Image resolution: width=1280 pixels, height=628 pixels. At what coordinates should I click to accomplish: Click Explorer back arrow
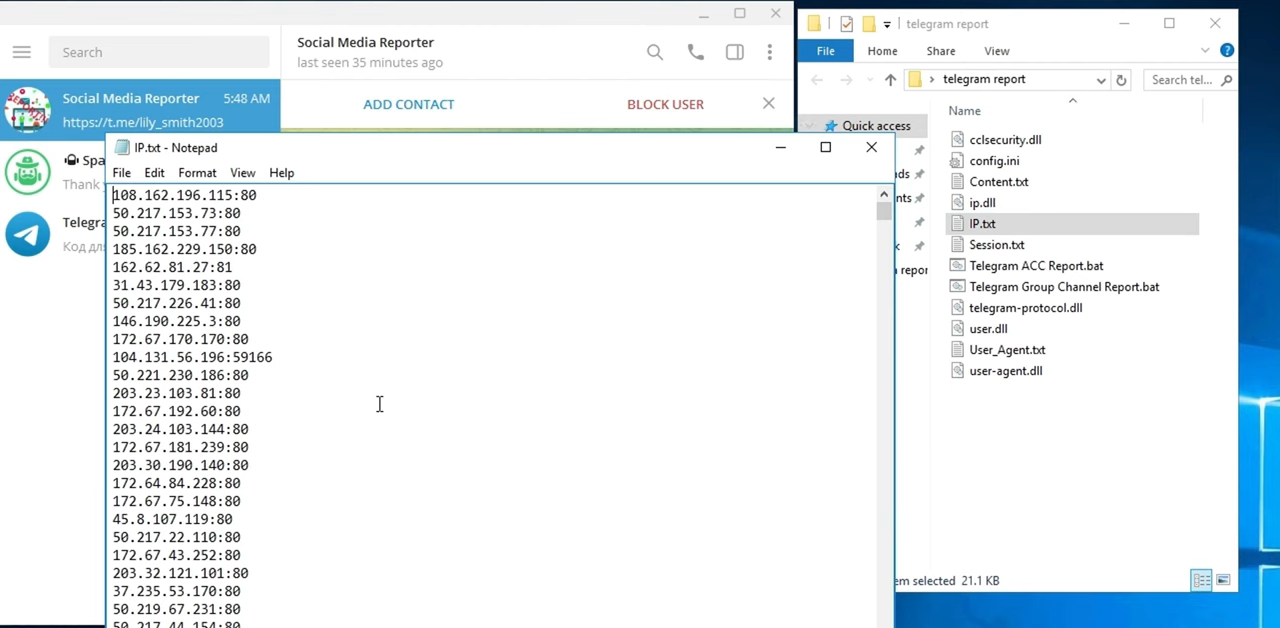click(817, 80)
